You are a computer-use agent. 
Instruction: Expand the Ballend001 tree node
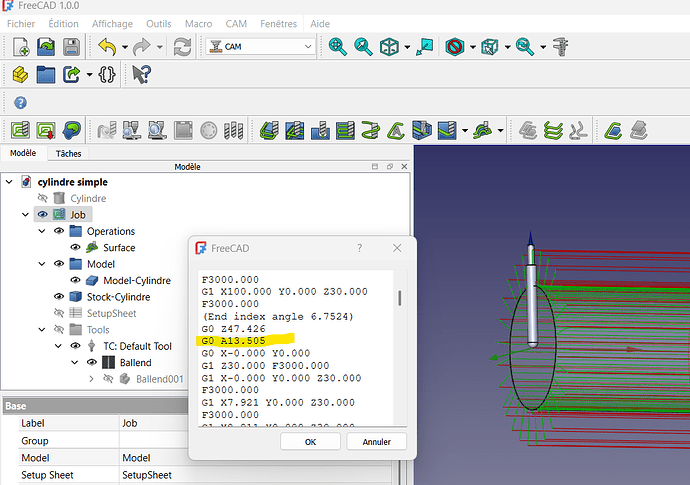coord(91,378)
